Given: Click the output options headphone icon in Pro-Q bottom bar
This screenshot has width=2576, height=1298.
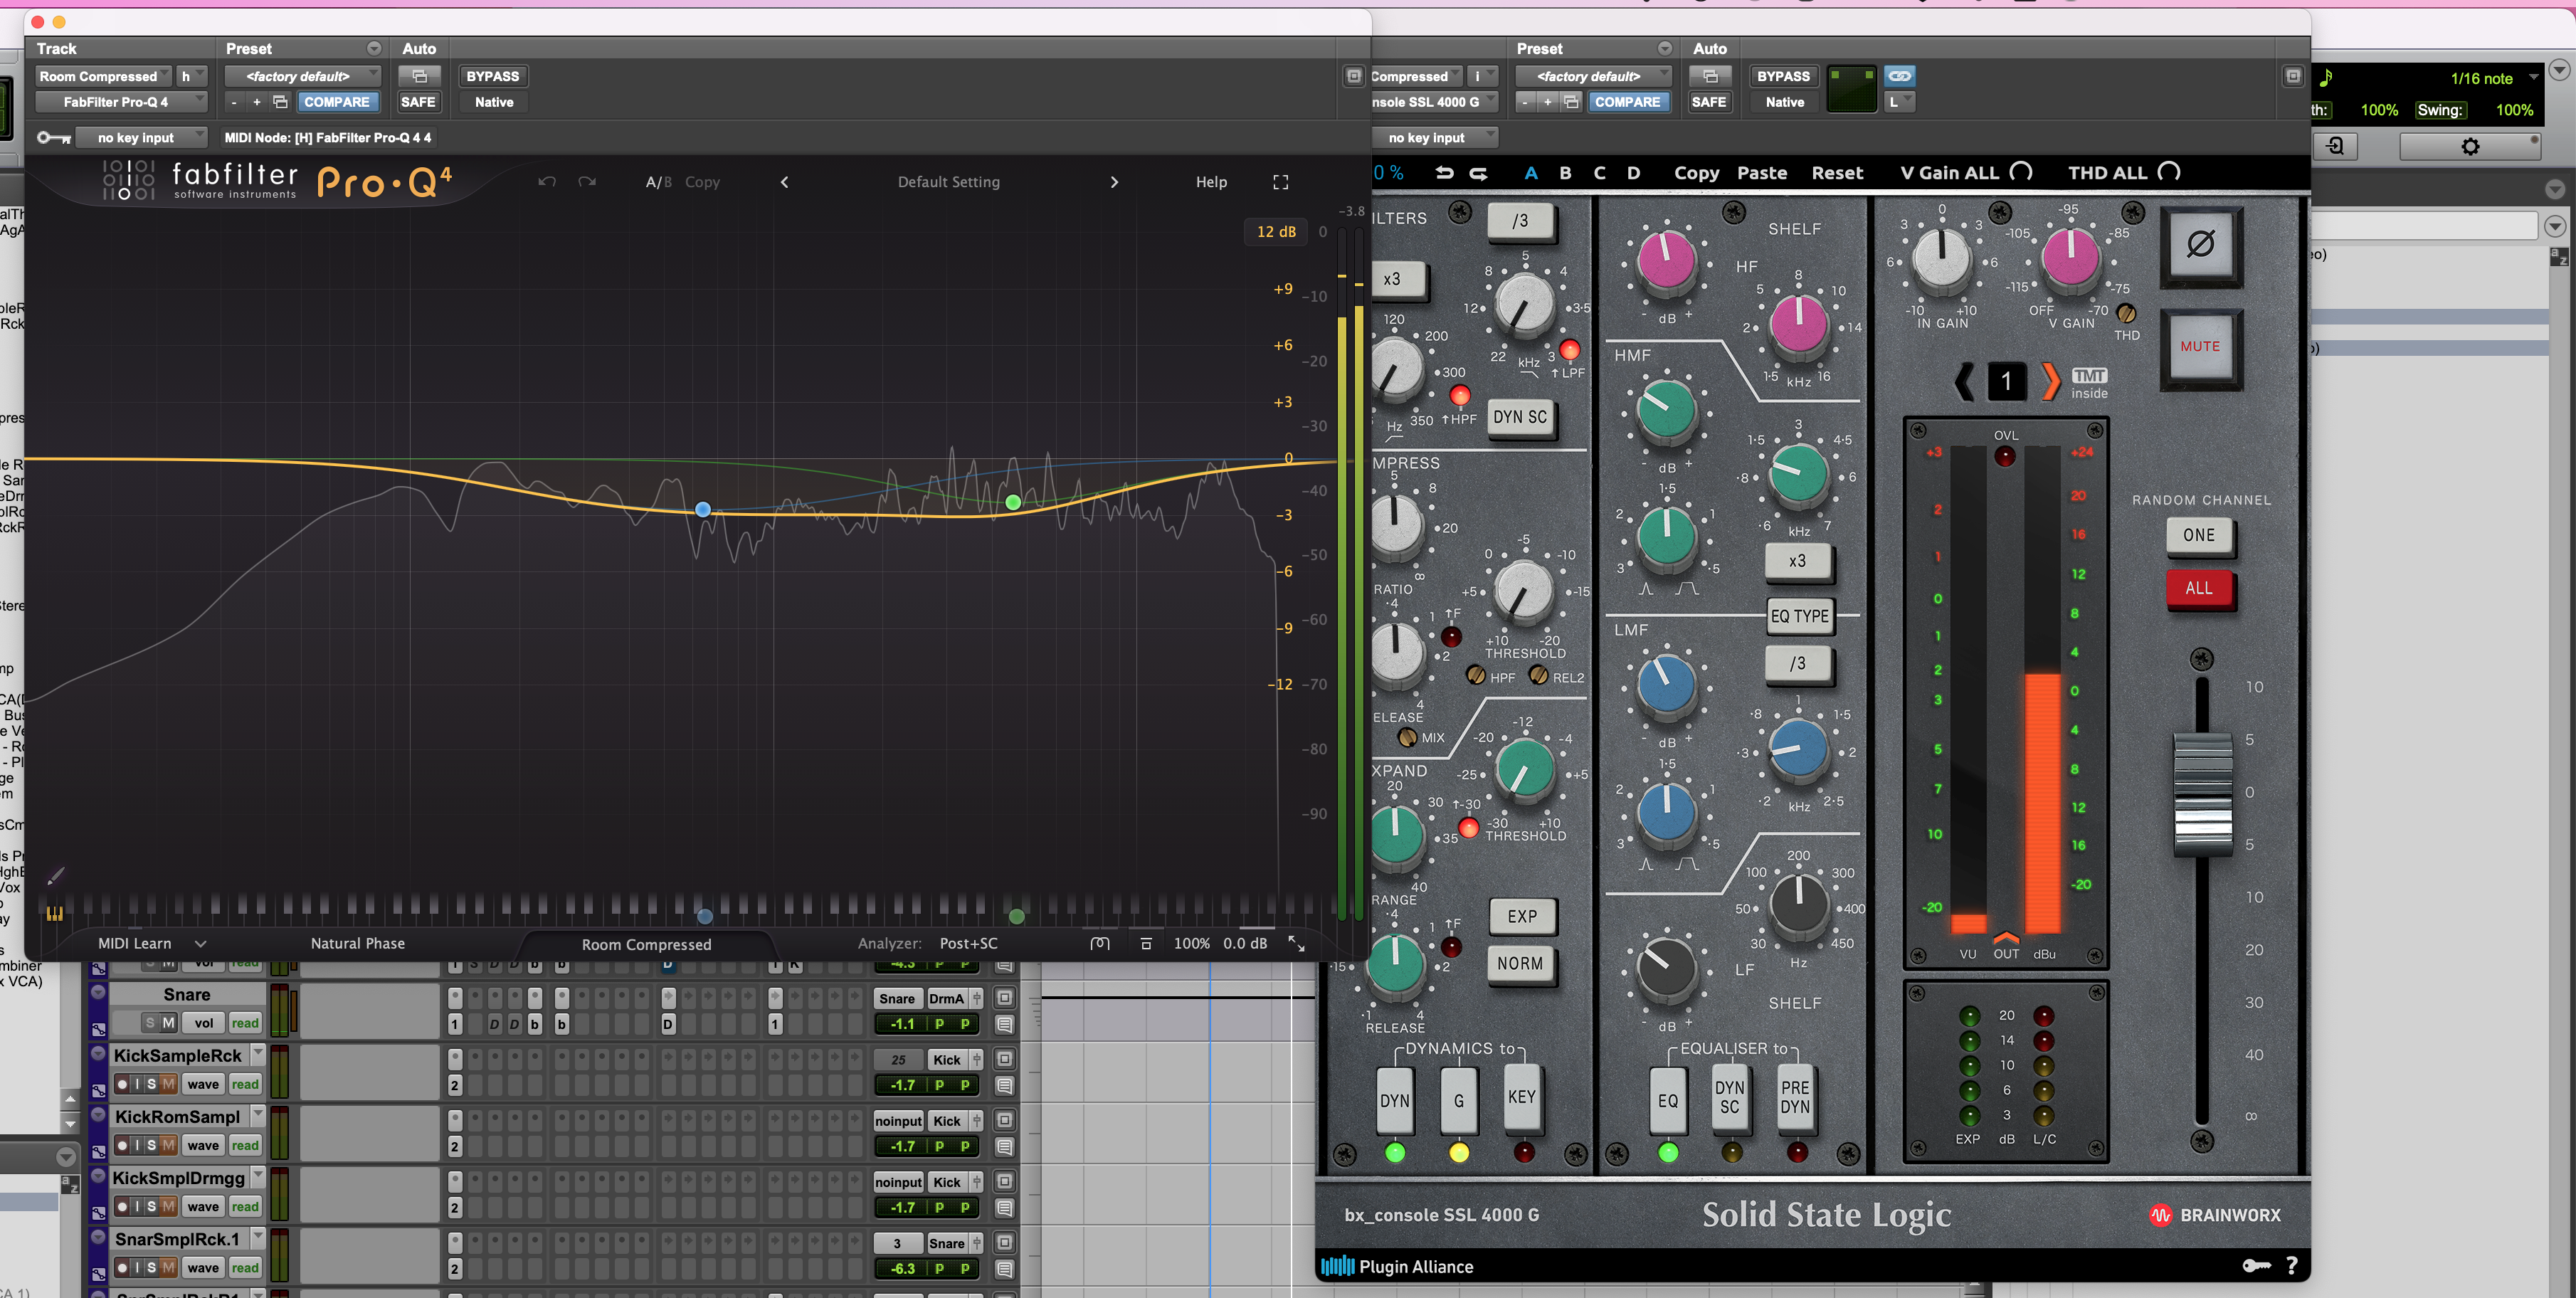Looking at the screenshot, I should click(1100, 943).
